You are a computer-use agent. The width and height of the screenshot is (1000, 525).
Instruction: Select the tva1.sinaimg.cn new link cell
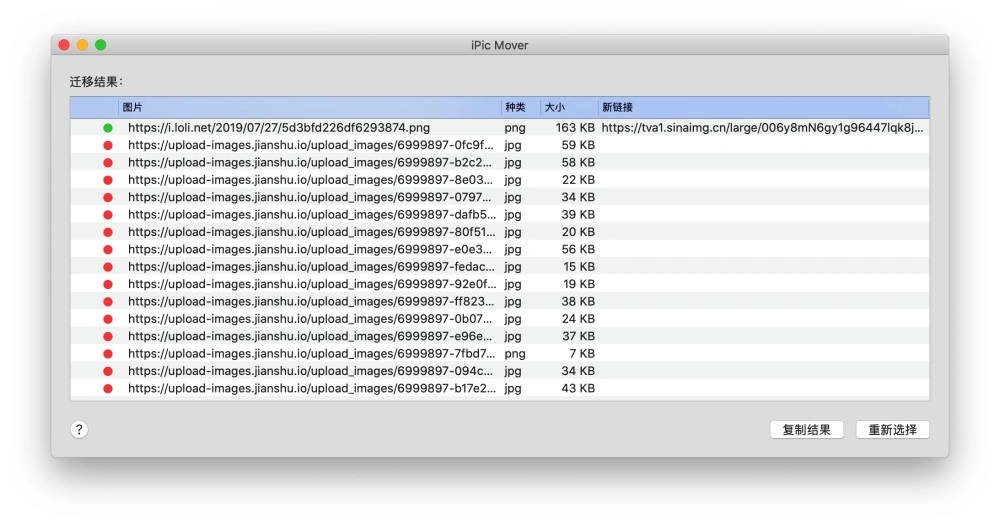[762, 128]
